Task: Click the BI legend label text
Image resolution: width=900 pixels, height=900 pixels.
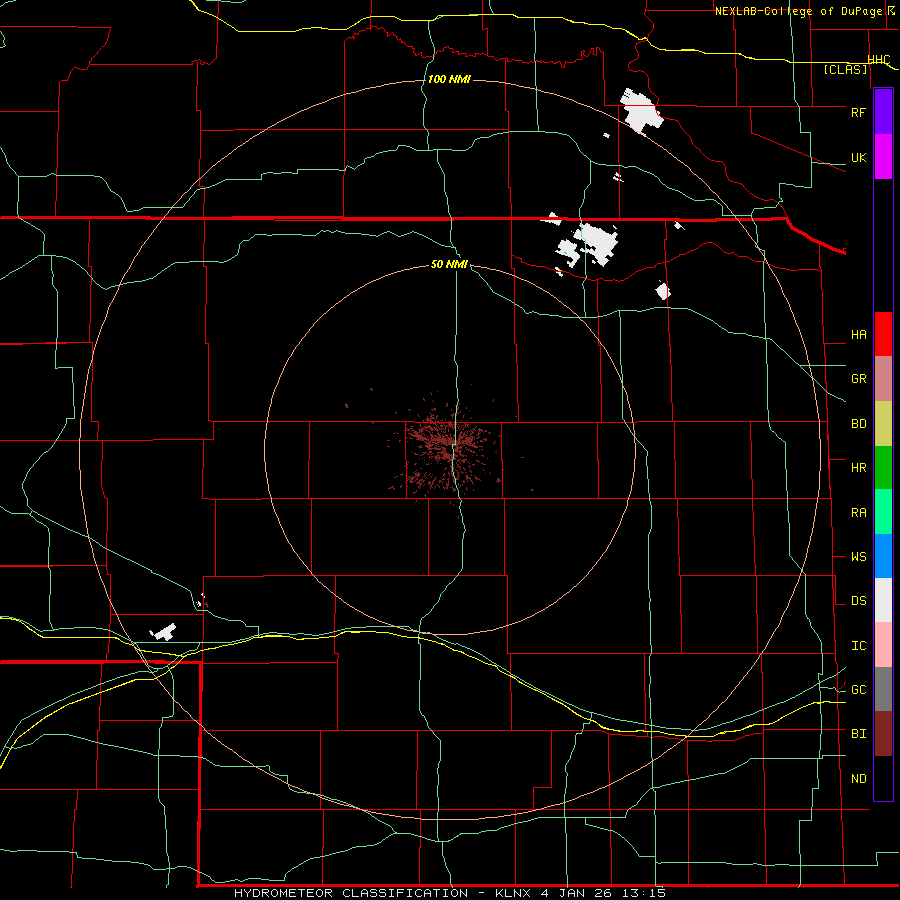Action: (858, 734)
